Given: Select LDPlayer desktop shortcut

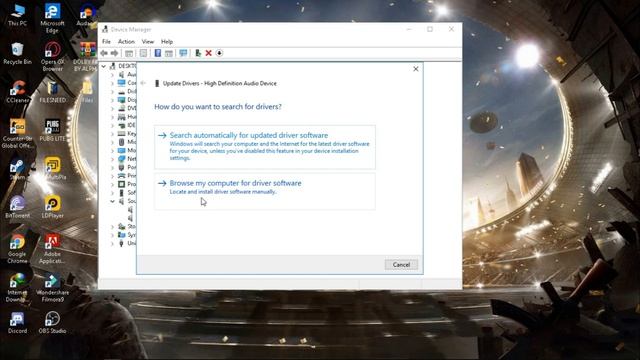Looking at the screenshot, I should tap(52, 207).
